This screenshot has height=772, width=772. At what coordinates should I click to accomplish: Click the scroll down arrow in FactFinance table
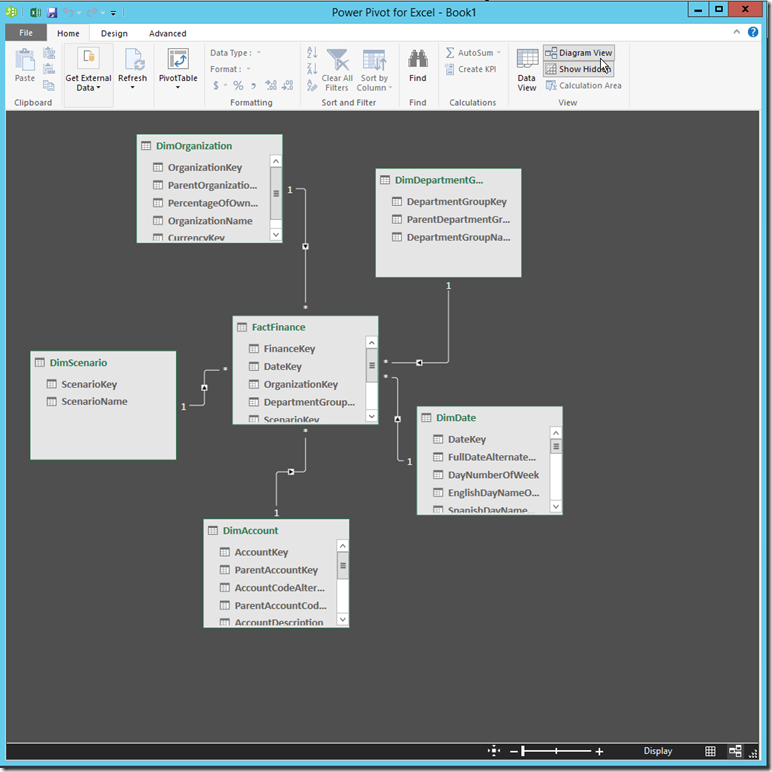372,416
